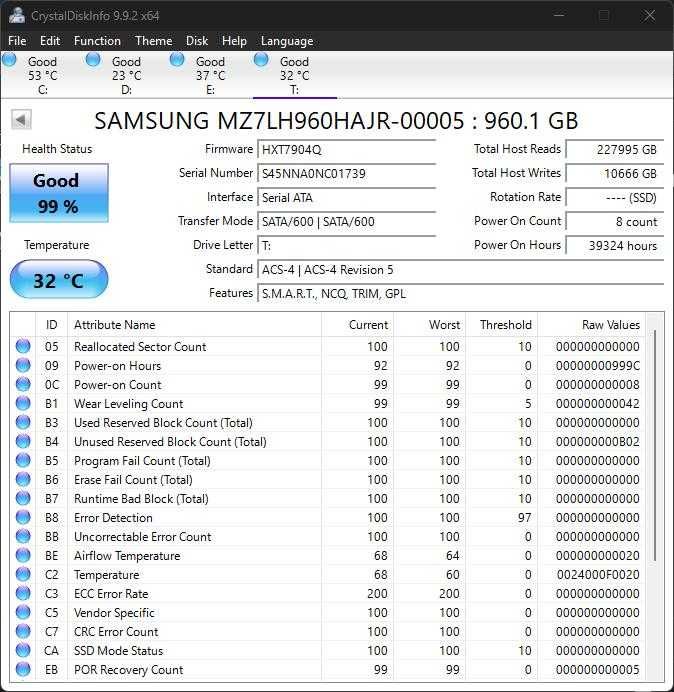Click status orb of Runtime Bad Block row
This screenshot has width=674, height=692.
[23, 498]
